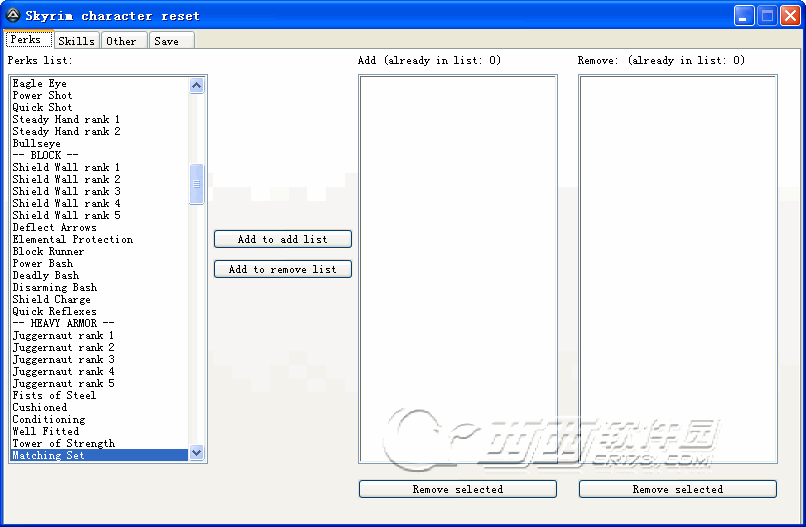
Task: Switch to the Skills tab
Action: pyautogui.click(x=76, y=41)
